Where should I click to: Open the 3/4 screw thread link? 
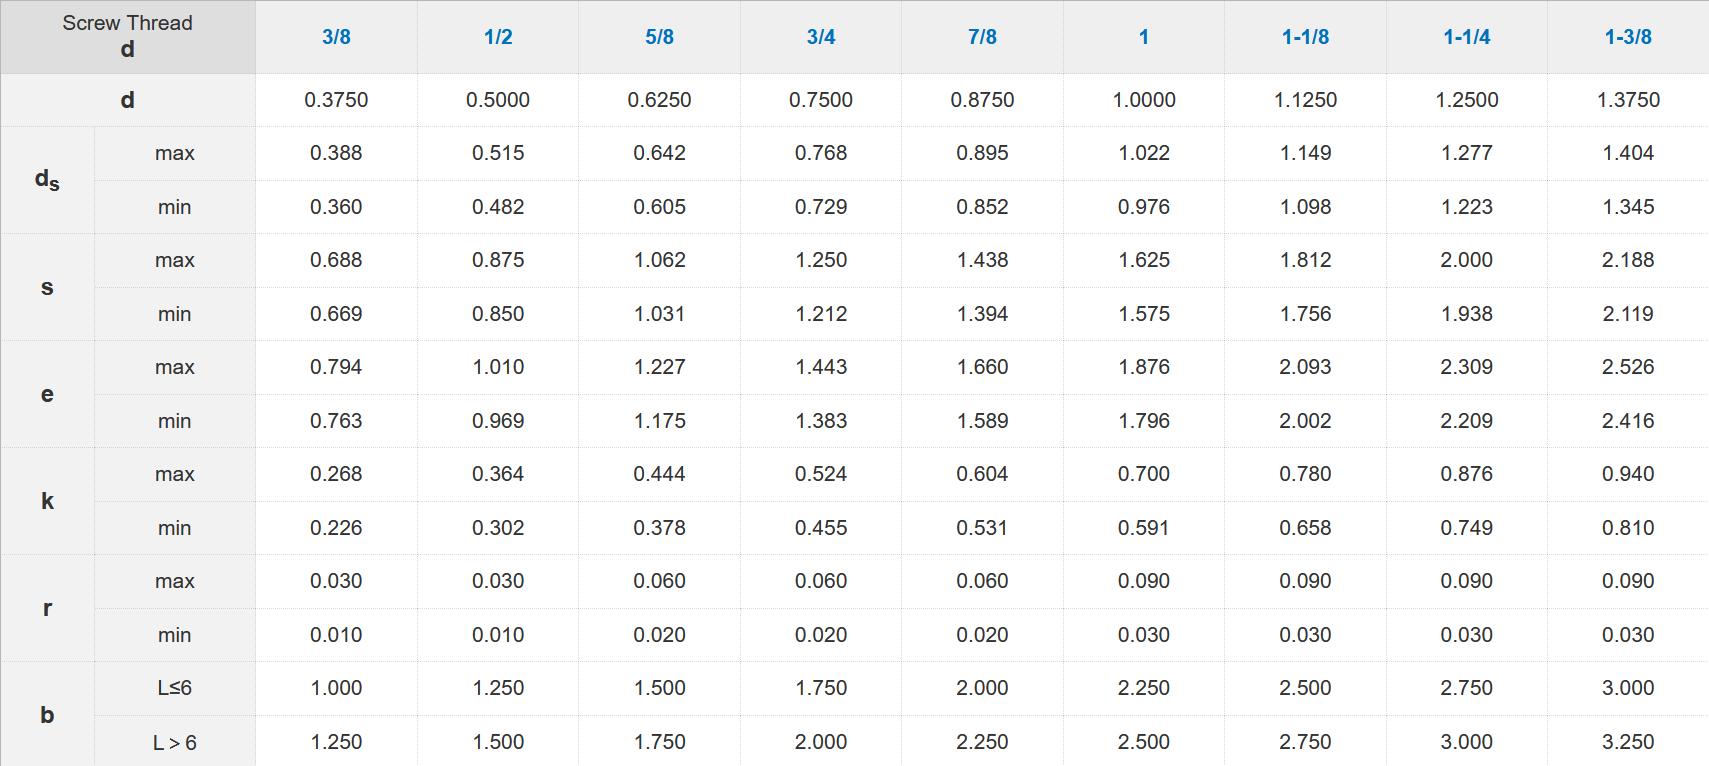click(821, 37)
